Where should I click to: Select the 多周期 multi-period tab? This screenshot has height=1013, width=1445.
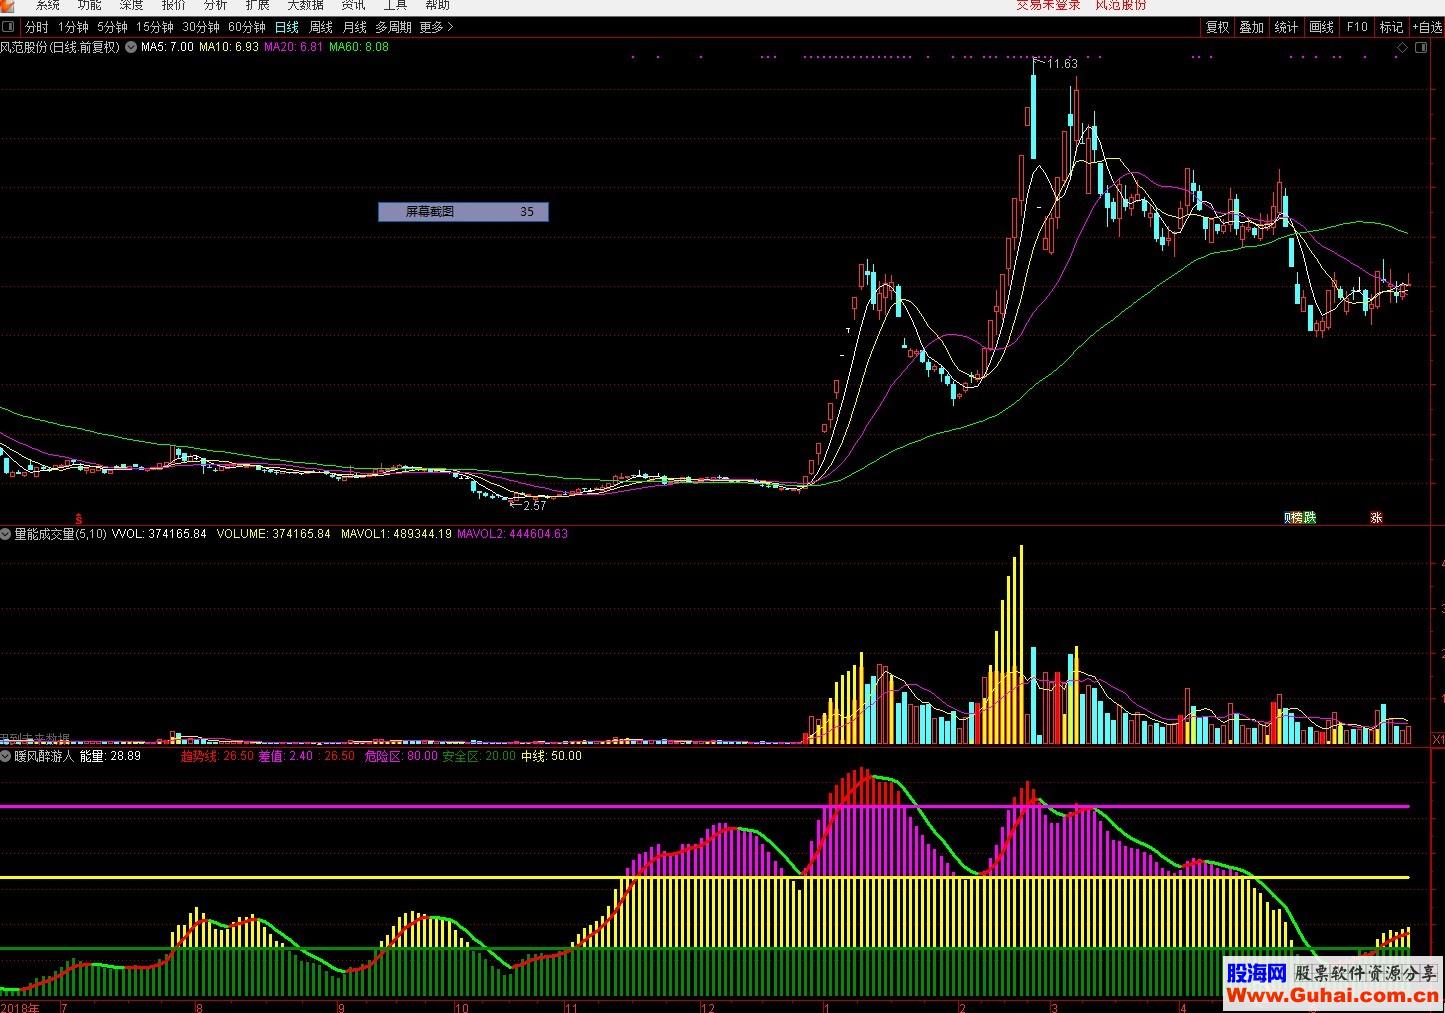coord(394,27)
